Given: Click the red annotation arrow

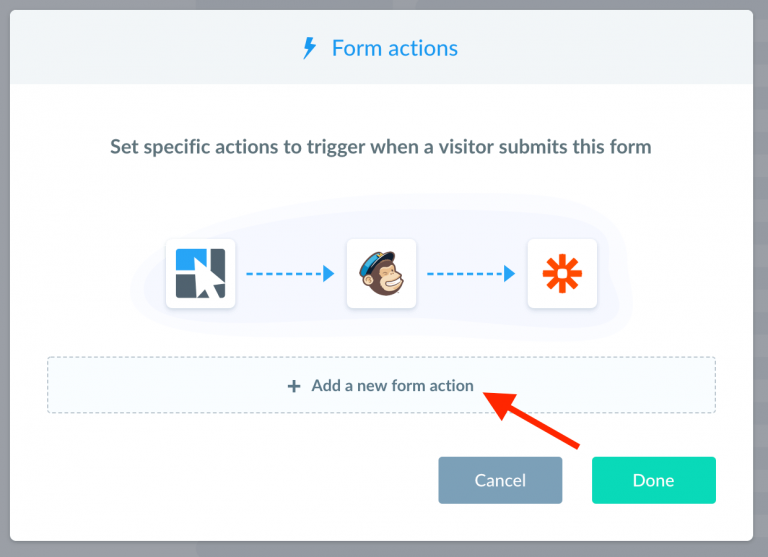Looking at the screenshot, I should 531,420.
